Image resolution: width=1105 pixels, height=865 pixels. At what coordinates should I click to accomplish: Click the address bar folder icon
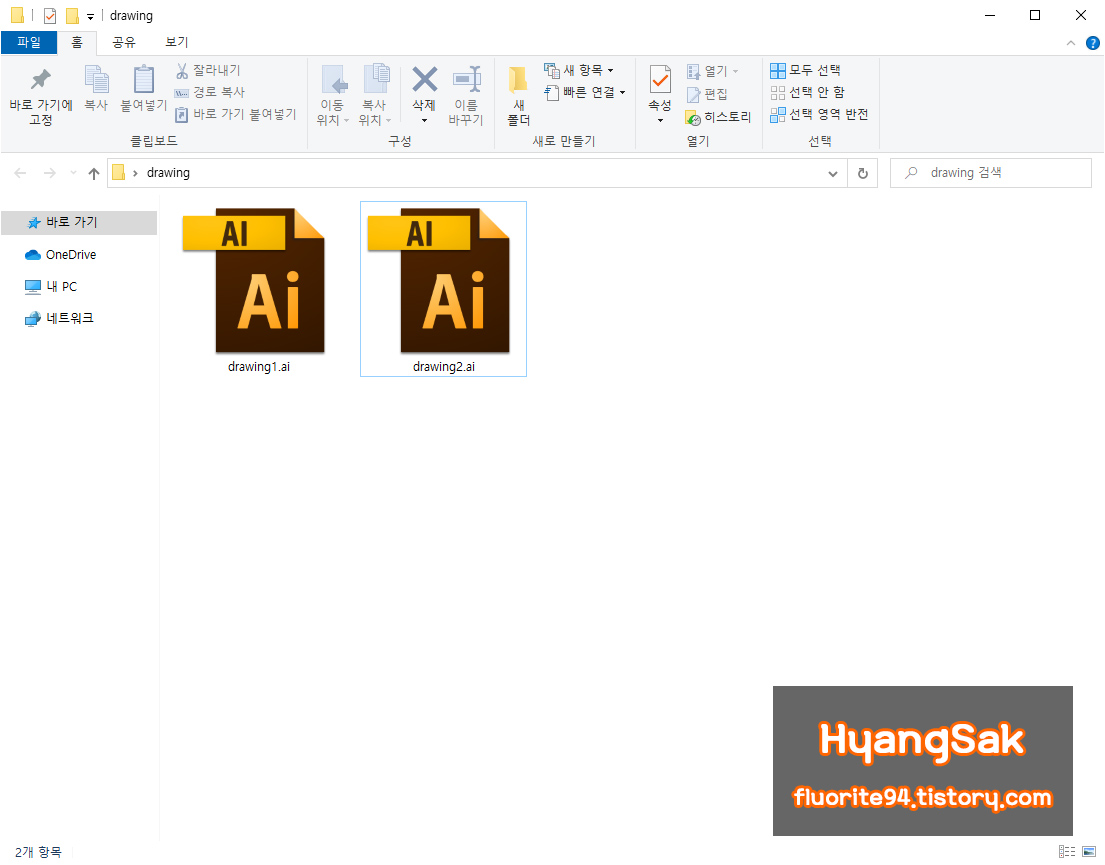pos(119,173)
